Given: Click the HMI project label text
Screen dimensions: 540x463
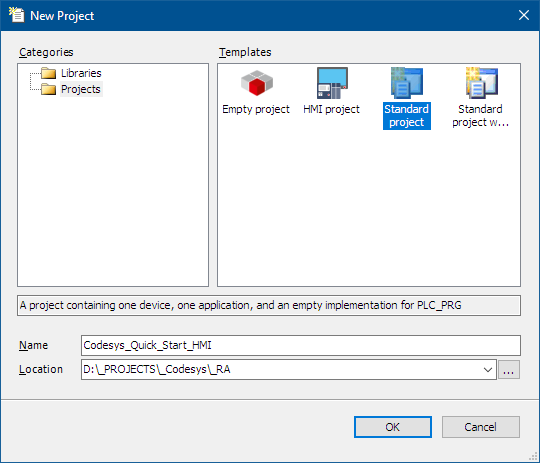Looking at the screenshot, I should [x=331, y=109].
